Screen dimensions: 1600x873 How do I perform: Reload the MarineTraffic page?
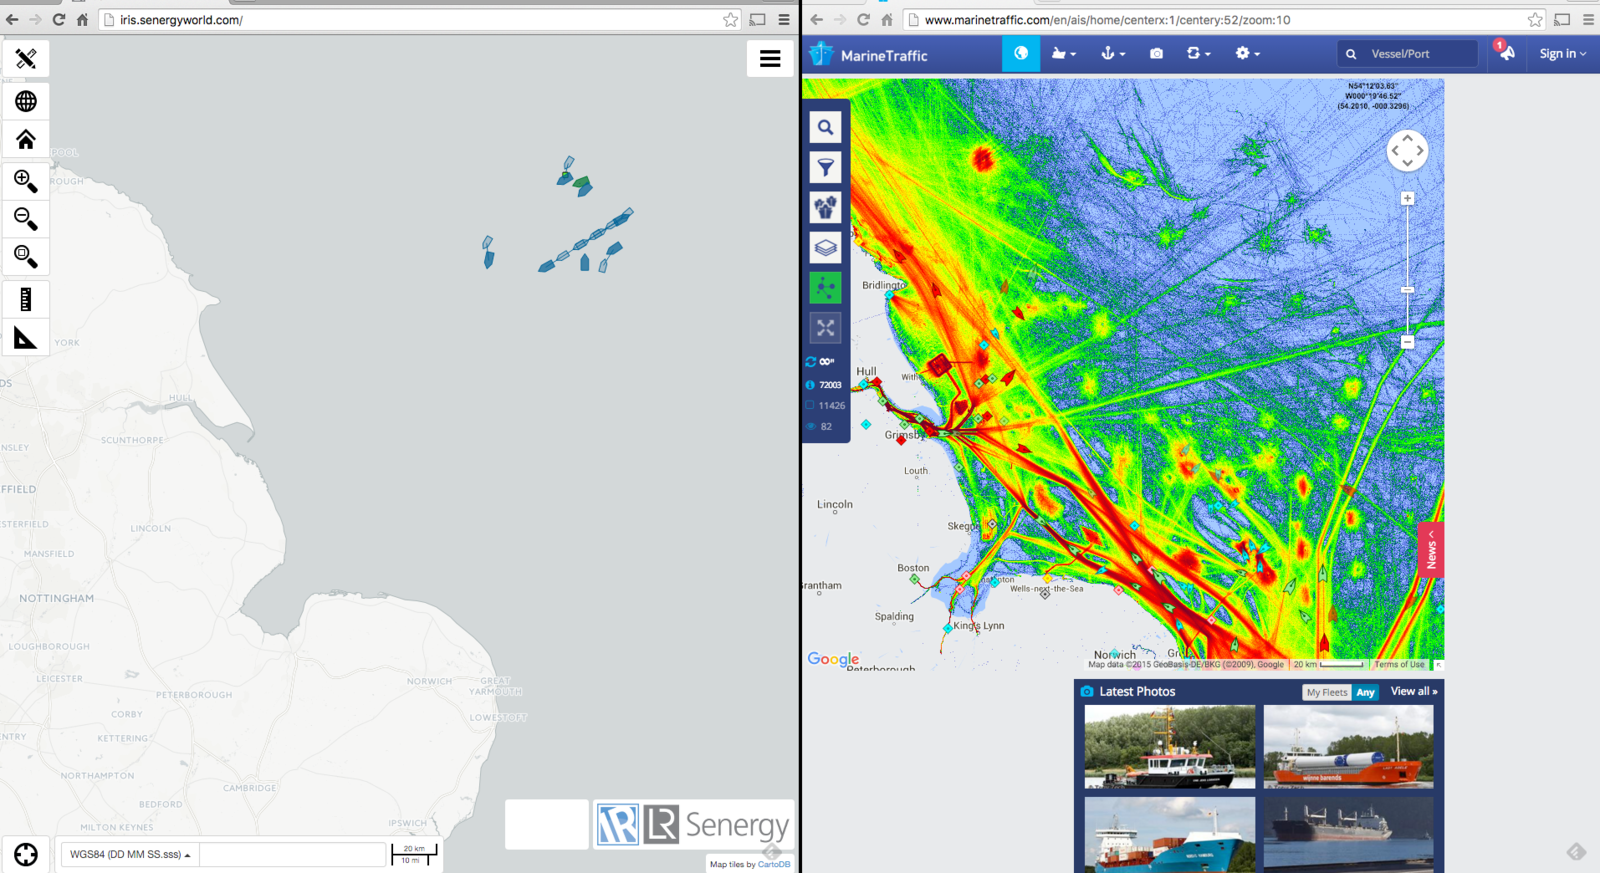pos(863,19)
